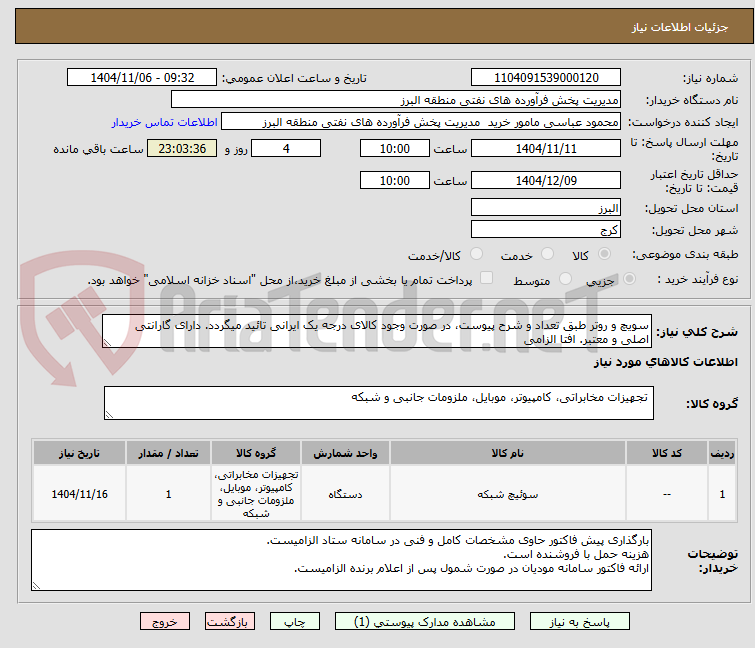Click the نوع فرآیند خرید label

coord(698,279)
